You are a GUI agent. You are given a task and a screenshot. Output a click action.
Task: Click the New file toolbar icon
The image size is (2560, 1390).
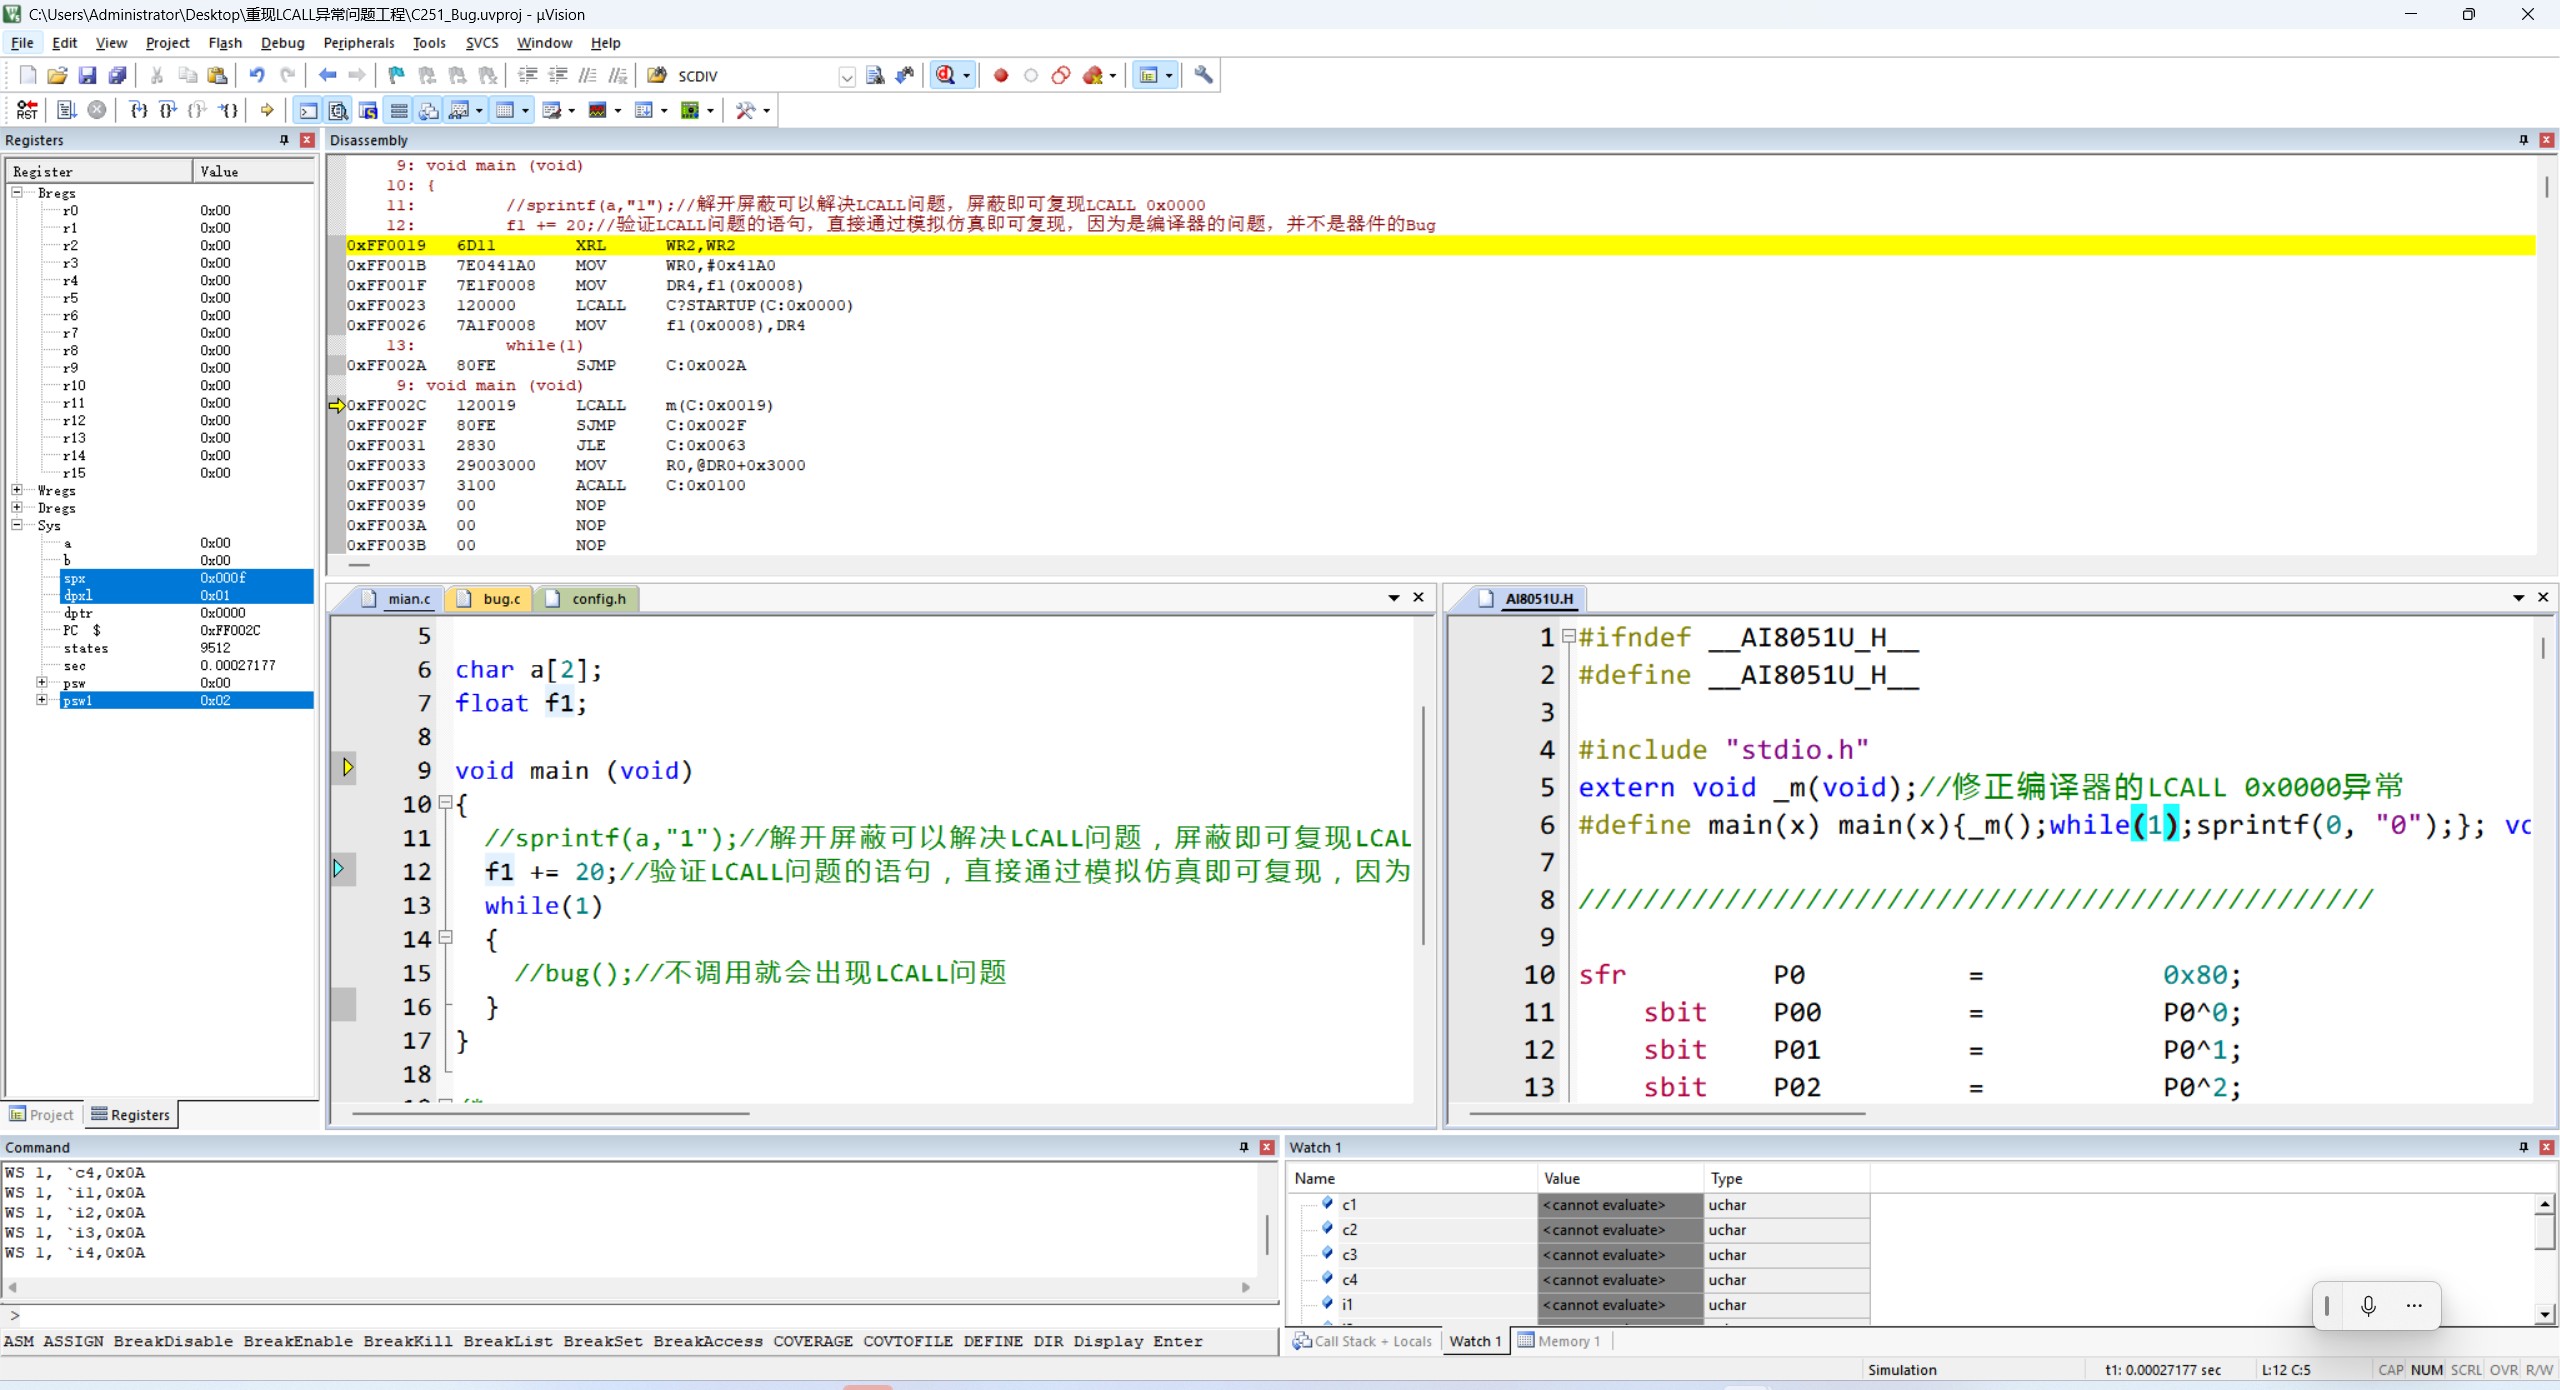27,75
